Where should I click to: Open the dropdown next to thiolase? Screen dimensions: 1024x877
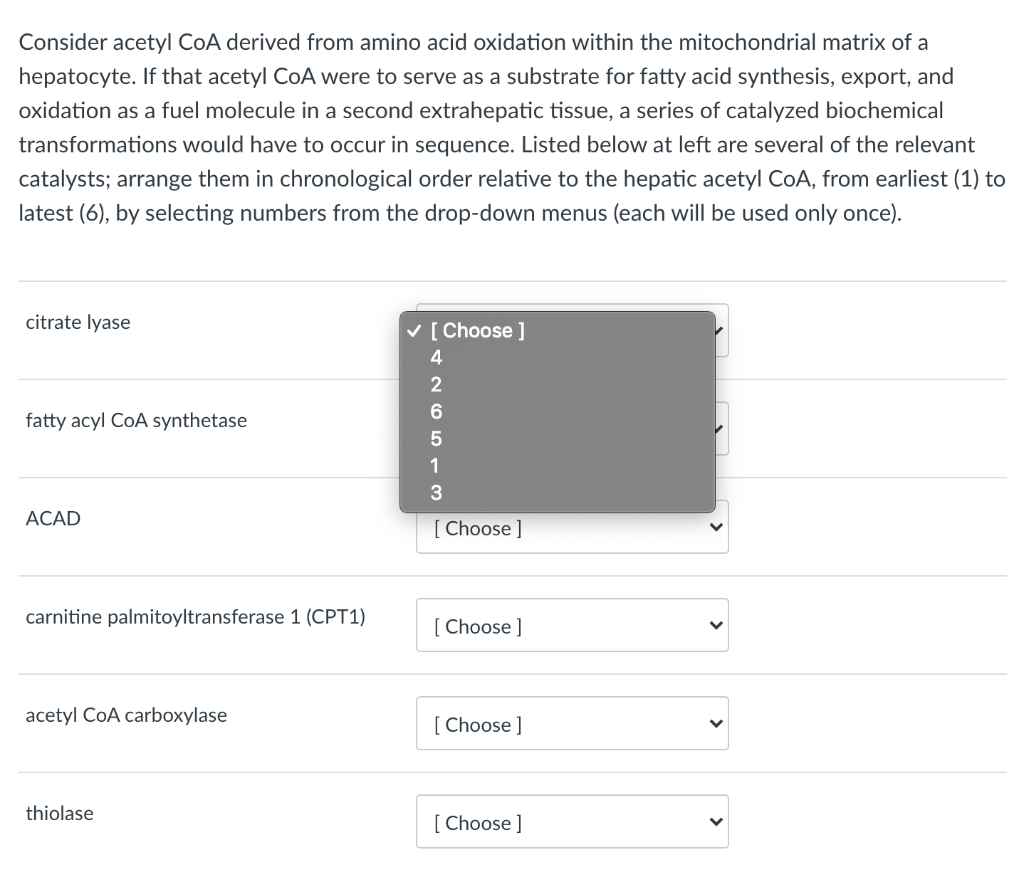click(x=572, y=822)
